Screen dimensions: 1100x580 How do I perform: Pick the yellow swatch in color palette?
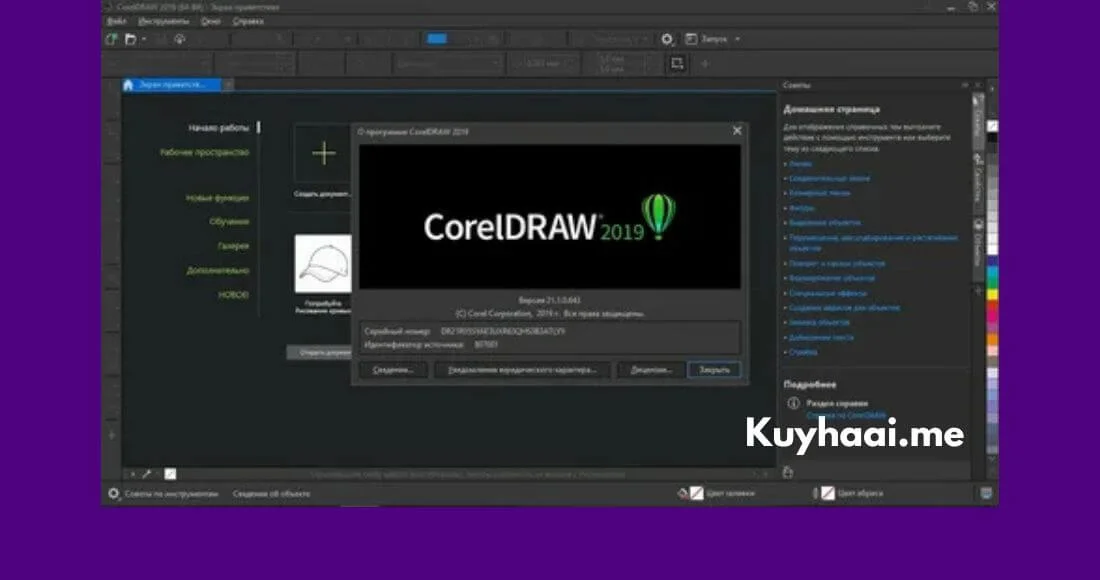[992, 295]
